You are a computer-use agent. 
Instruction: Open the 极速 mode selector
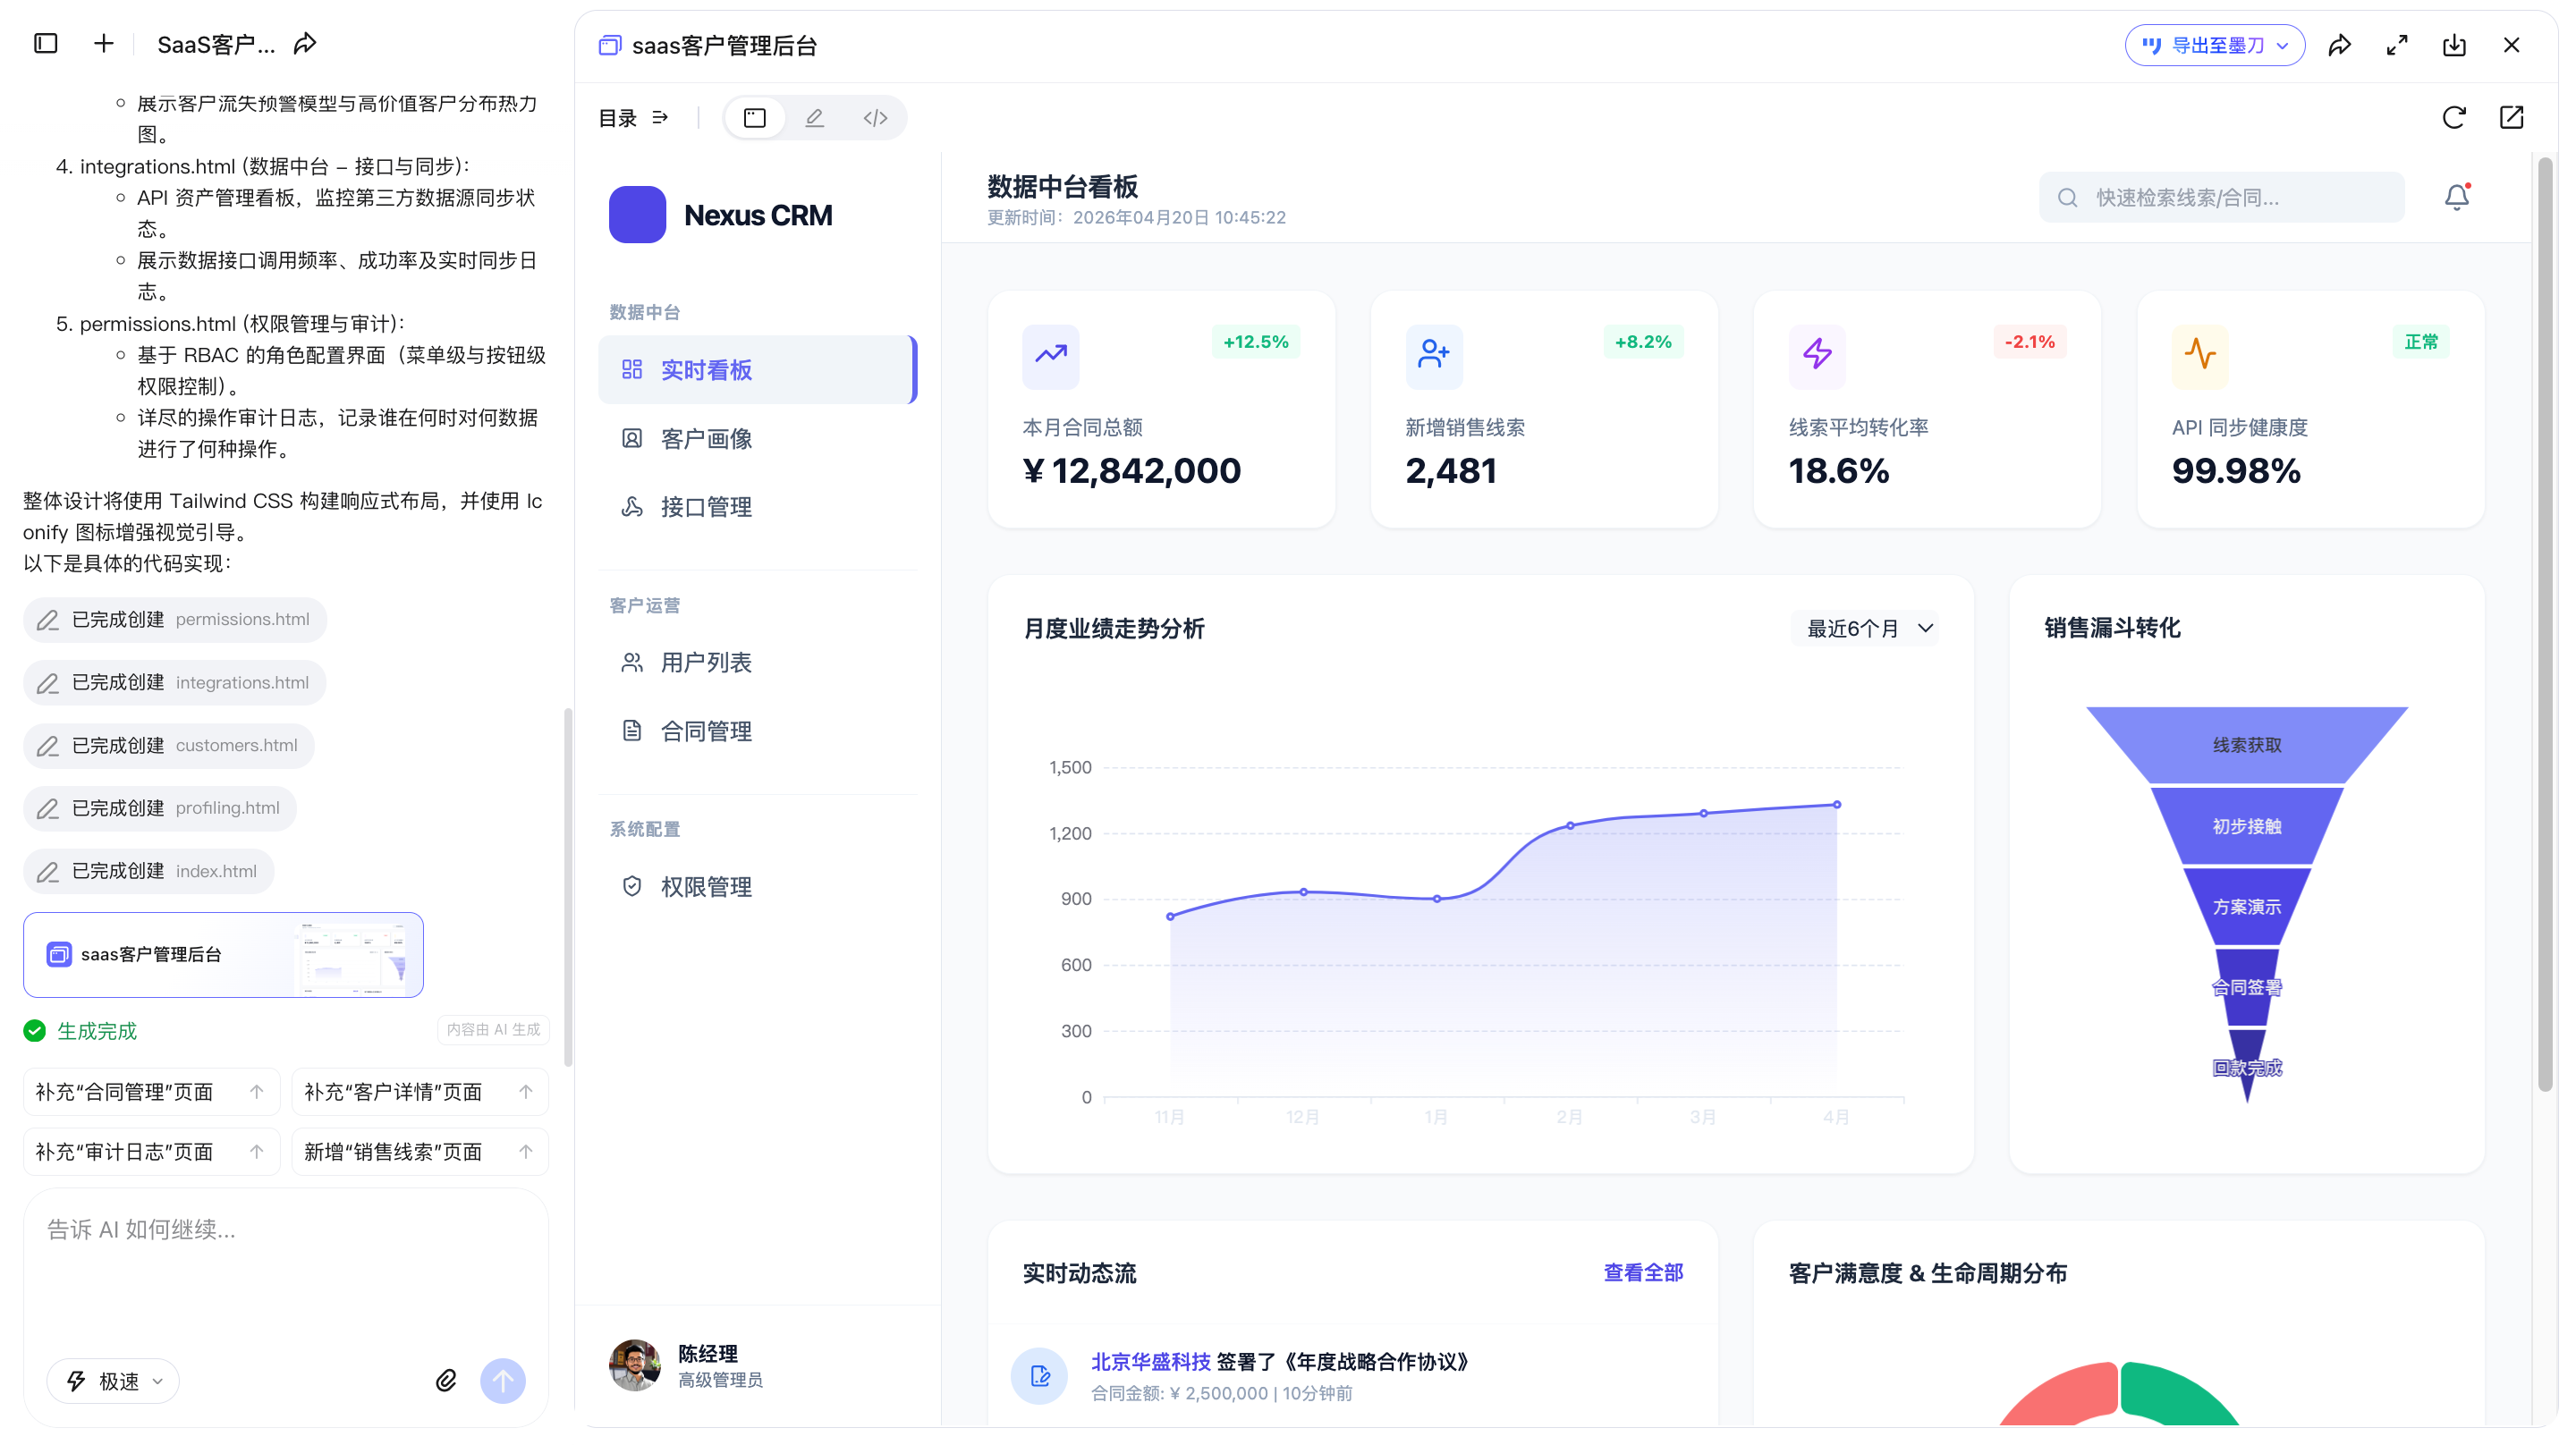[x=113, y=1381]
